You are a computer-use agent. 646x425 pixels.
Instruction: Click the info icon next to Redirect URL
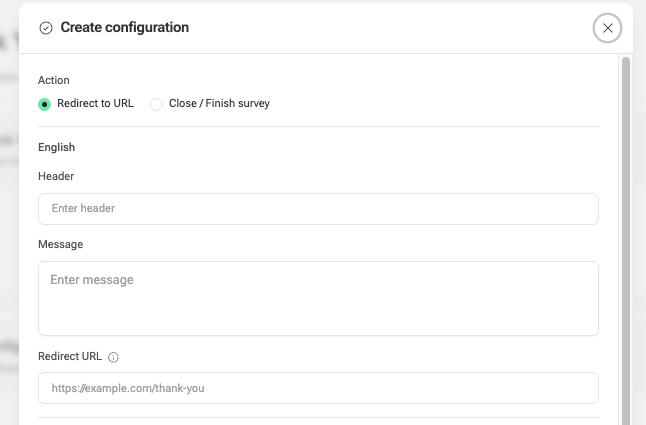pos(113,357)
